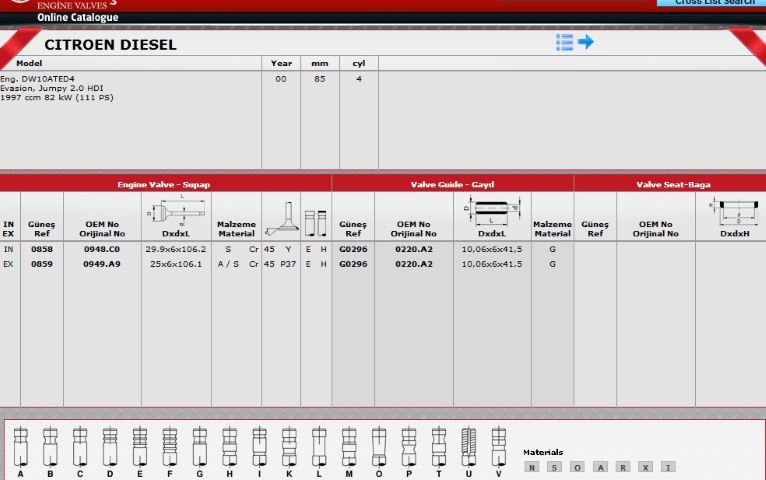Image resolution: width=766 pixels, height=480 pixels.
Task: Select material swatch X
Action: [x=646, y=467]
